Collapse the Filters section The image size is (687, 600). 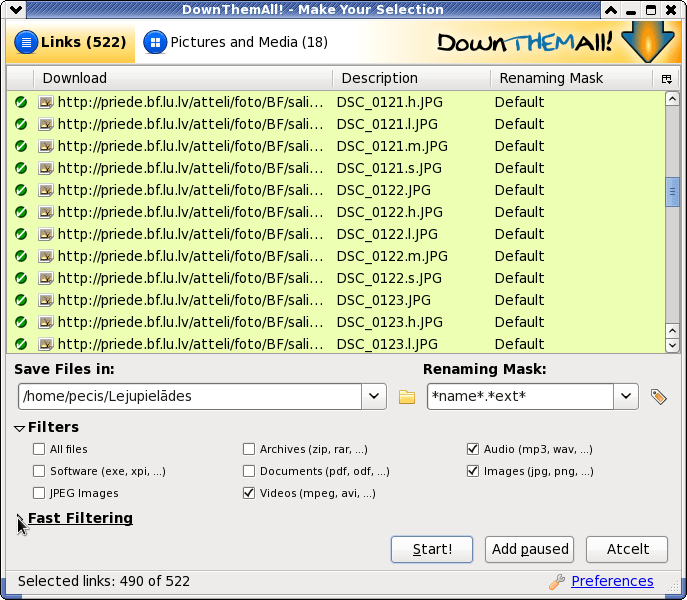pyautogui.click(x=19, y=428)
